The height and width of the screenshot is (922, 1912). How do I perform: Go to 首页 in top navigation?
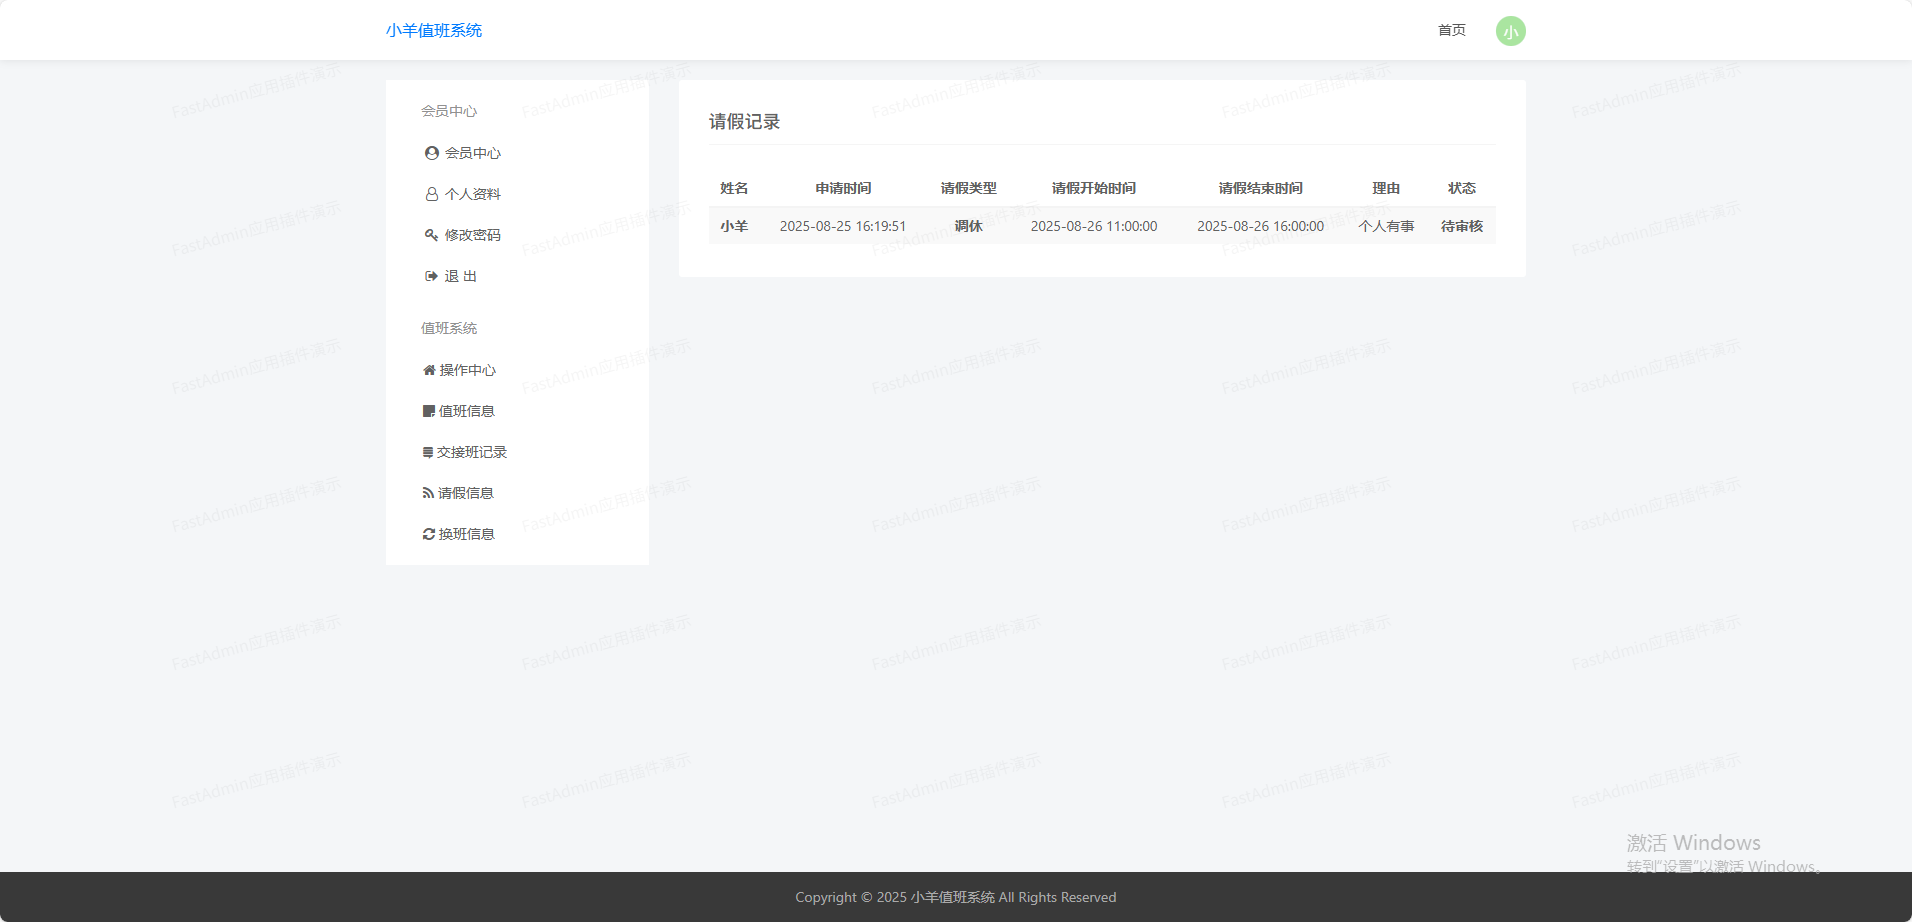(1451, 30)
